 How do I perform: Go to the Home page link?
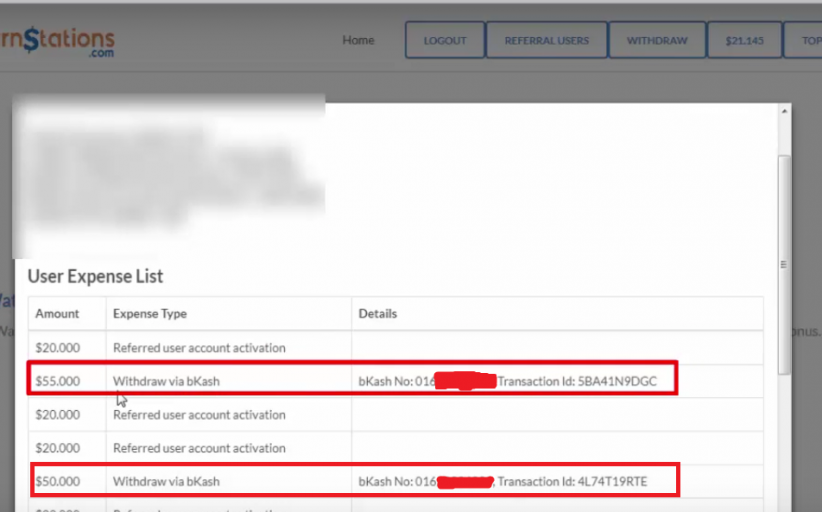point(358,41)
